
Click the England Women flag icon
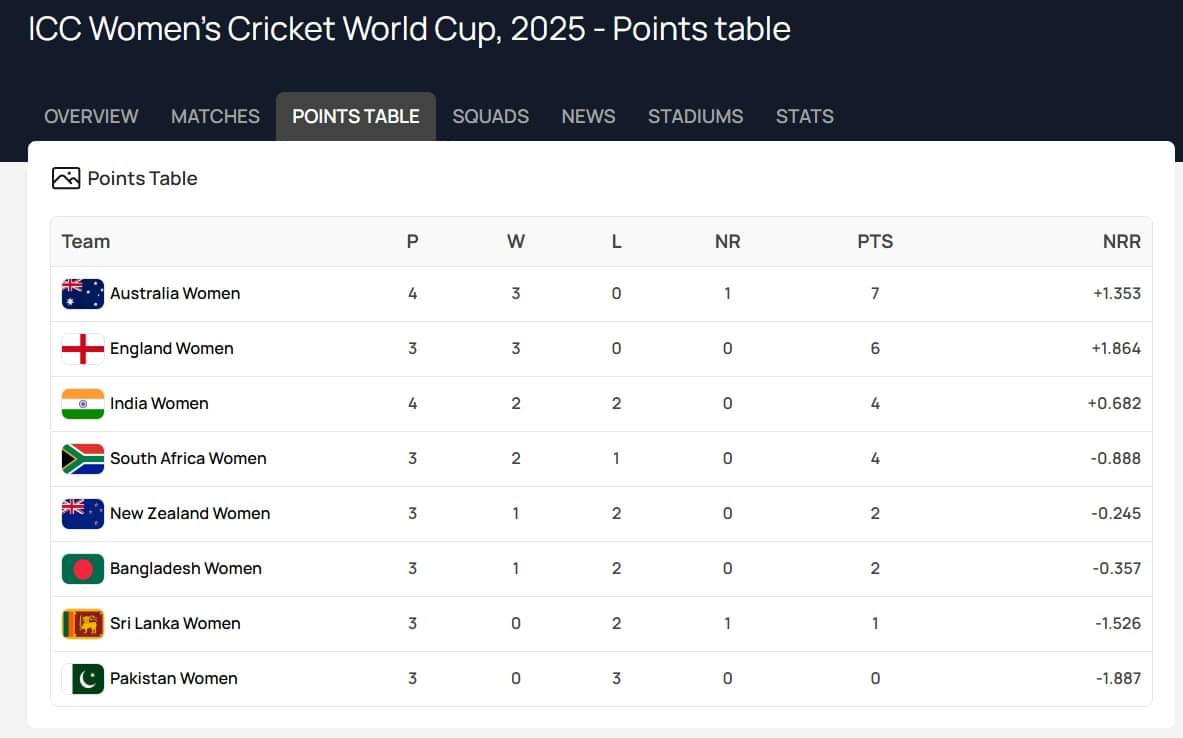tap(83, 349)
